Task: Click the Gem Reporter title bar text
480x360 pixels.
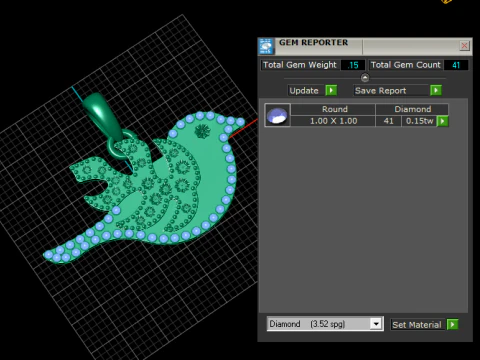Action: coord(313,43)
